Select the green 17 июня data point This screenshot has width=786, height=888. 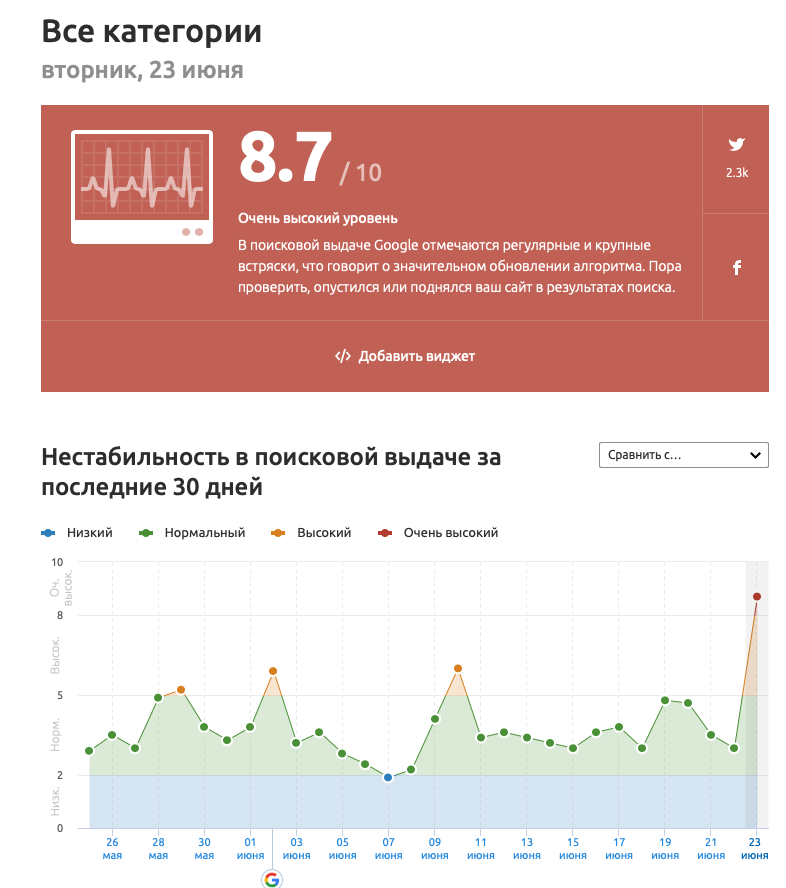tap(619, 727)
